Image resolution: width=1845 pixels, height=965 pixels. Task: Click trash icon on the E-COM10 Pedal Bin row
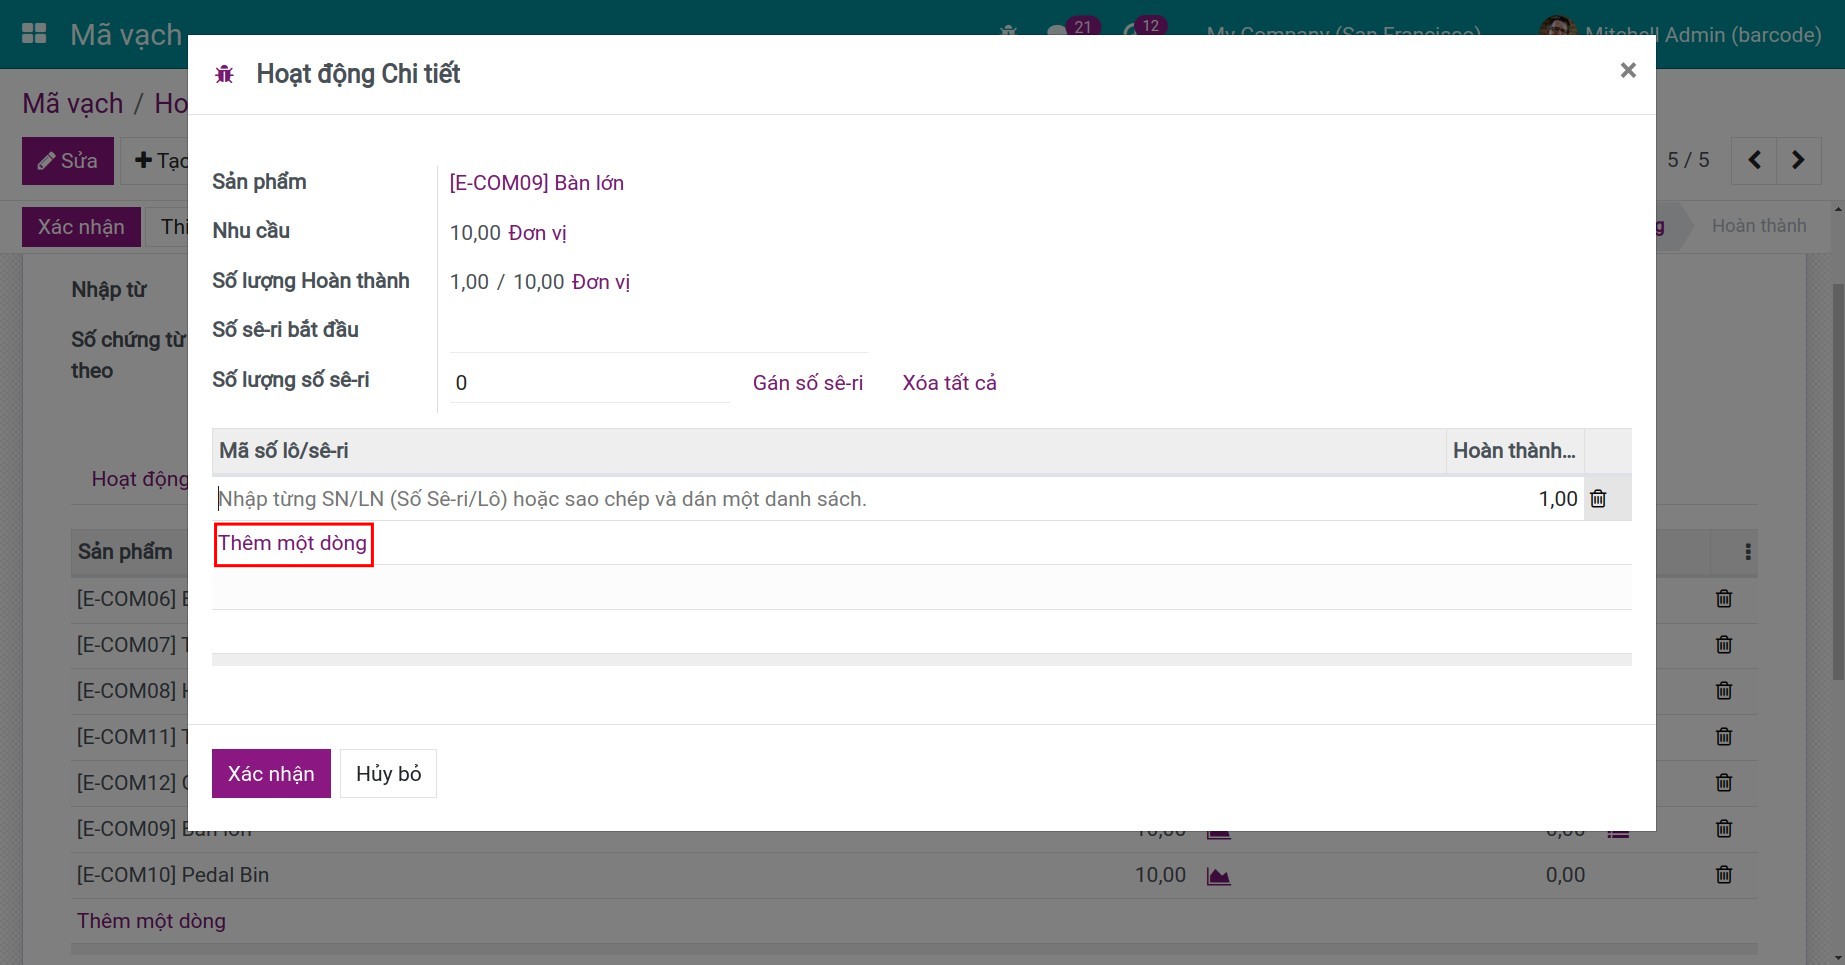click(x=1724, y=875)
